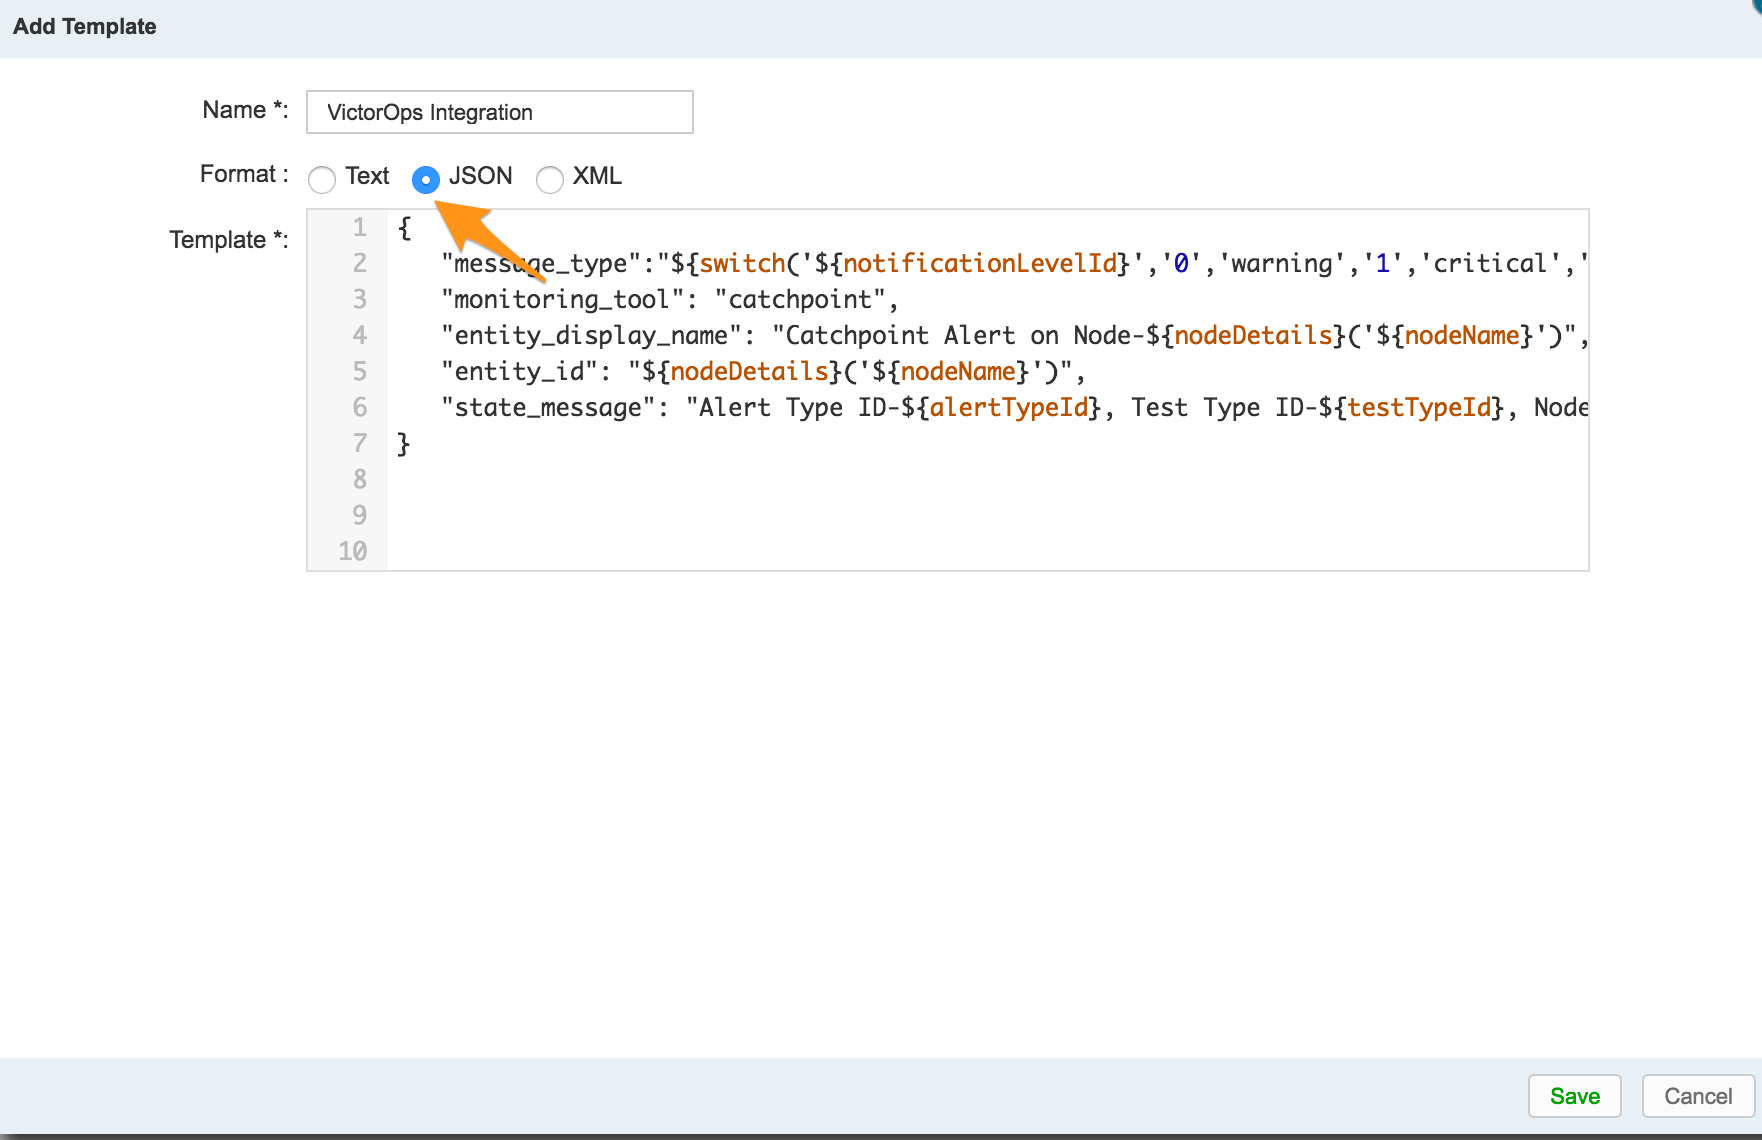Image resolution: width=1762 pixels, height=1140 pixels.
Task: Click the Name input field
Action: (x=498, y=112)
